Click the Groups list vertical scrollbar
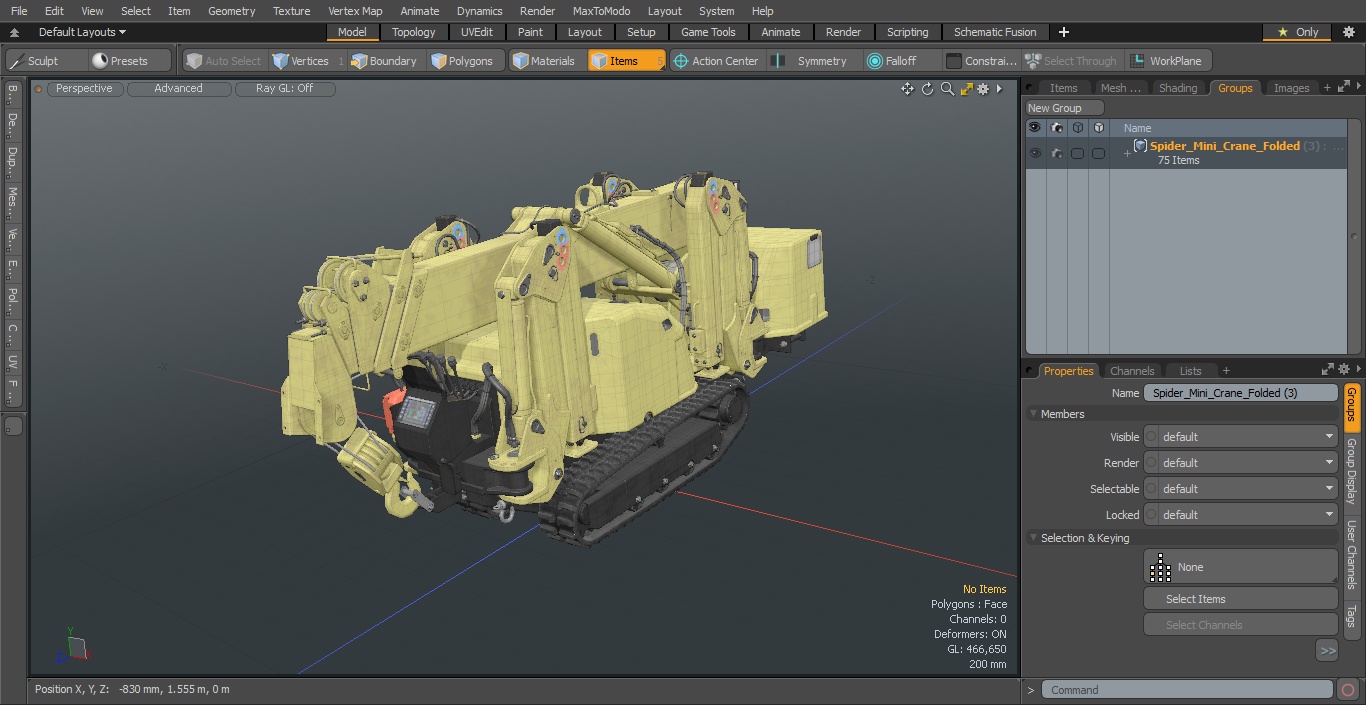The width and height of the screenshot is (1366, 705). (x=1355, y=237)
